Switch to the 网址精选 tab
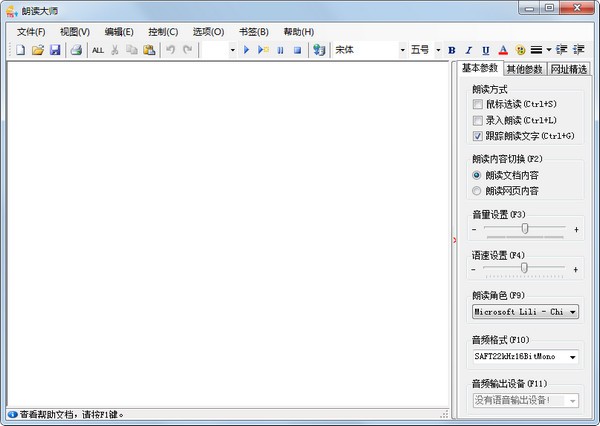The height and width of the screenshot is (426, 600). 569,69
